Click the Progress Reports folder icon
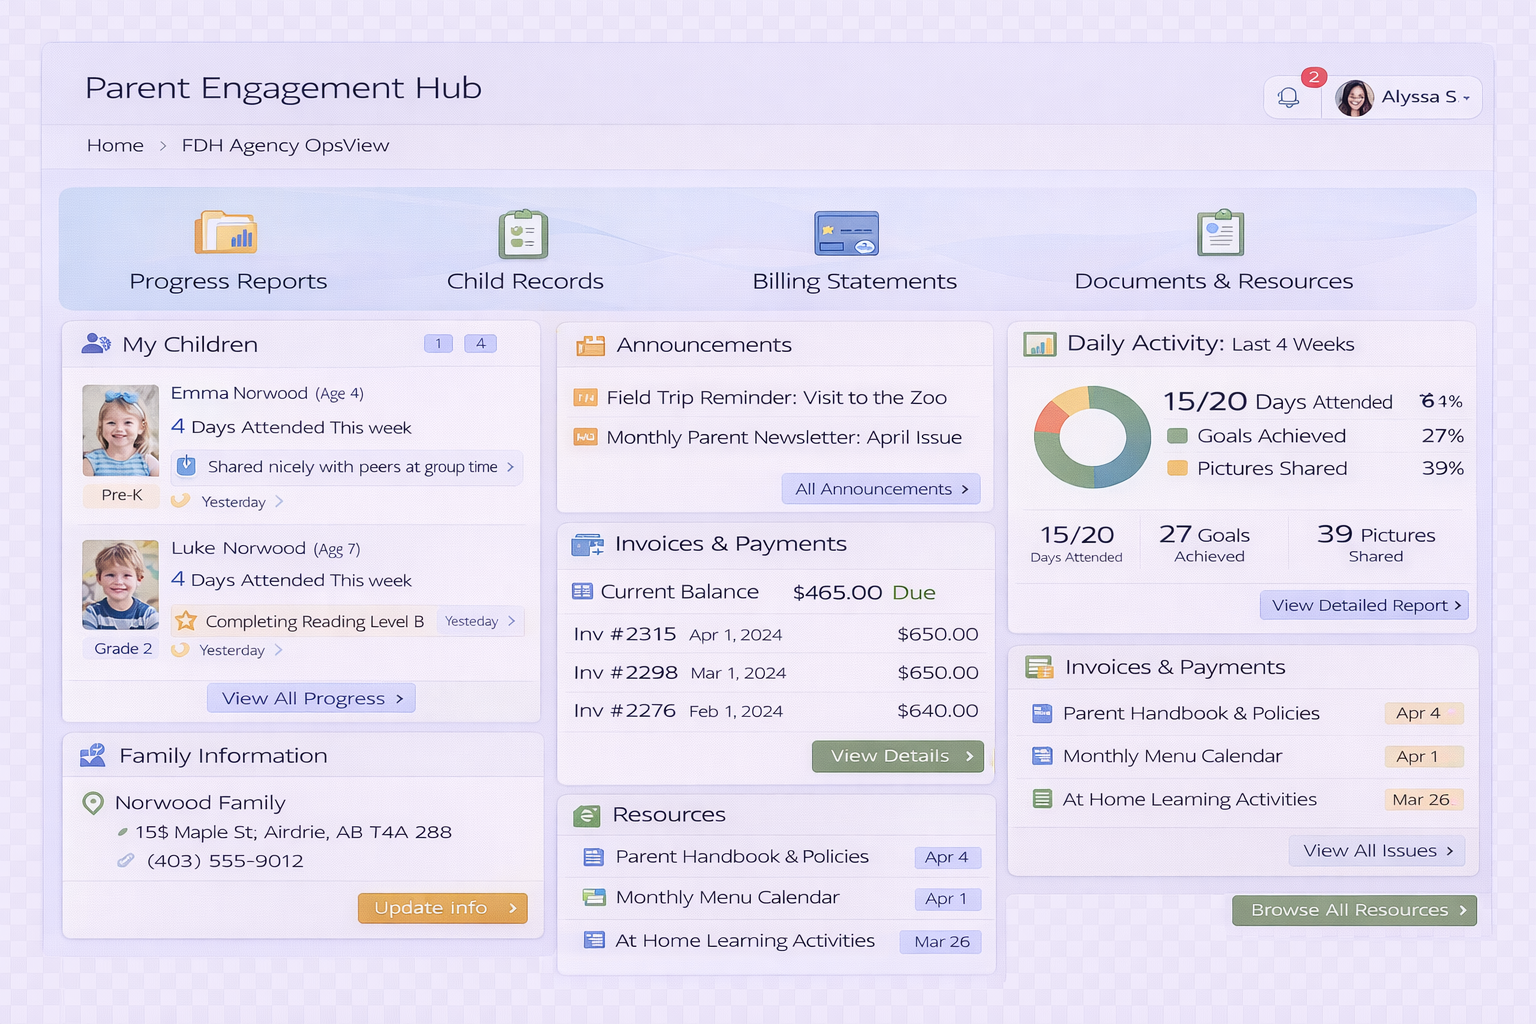The height and width of the screenshot is (1024, 1536). tap(226, 232)
